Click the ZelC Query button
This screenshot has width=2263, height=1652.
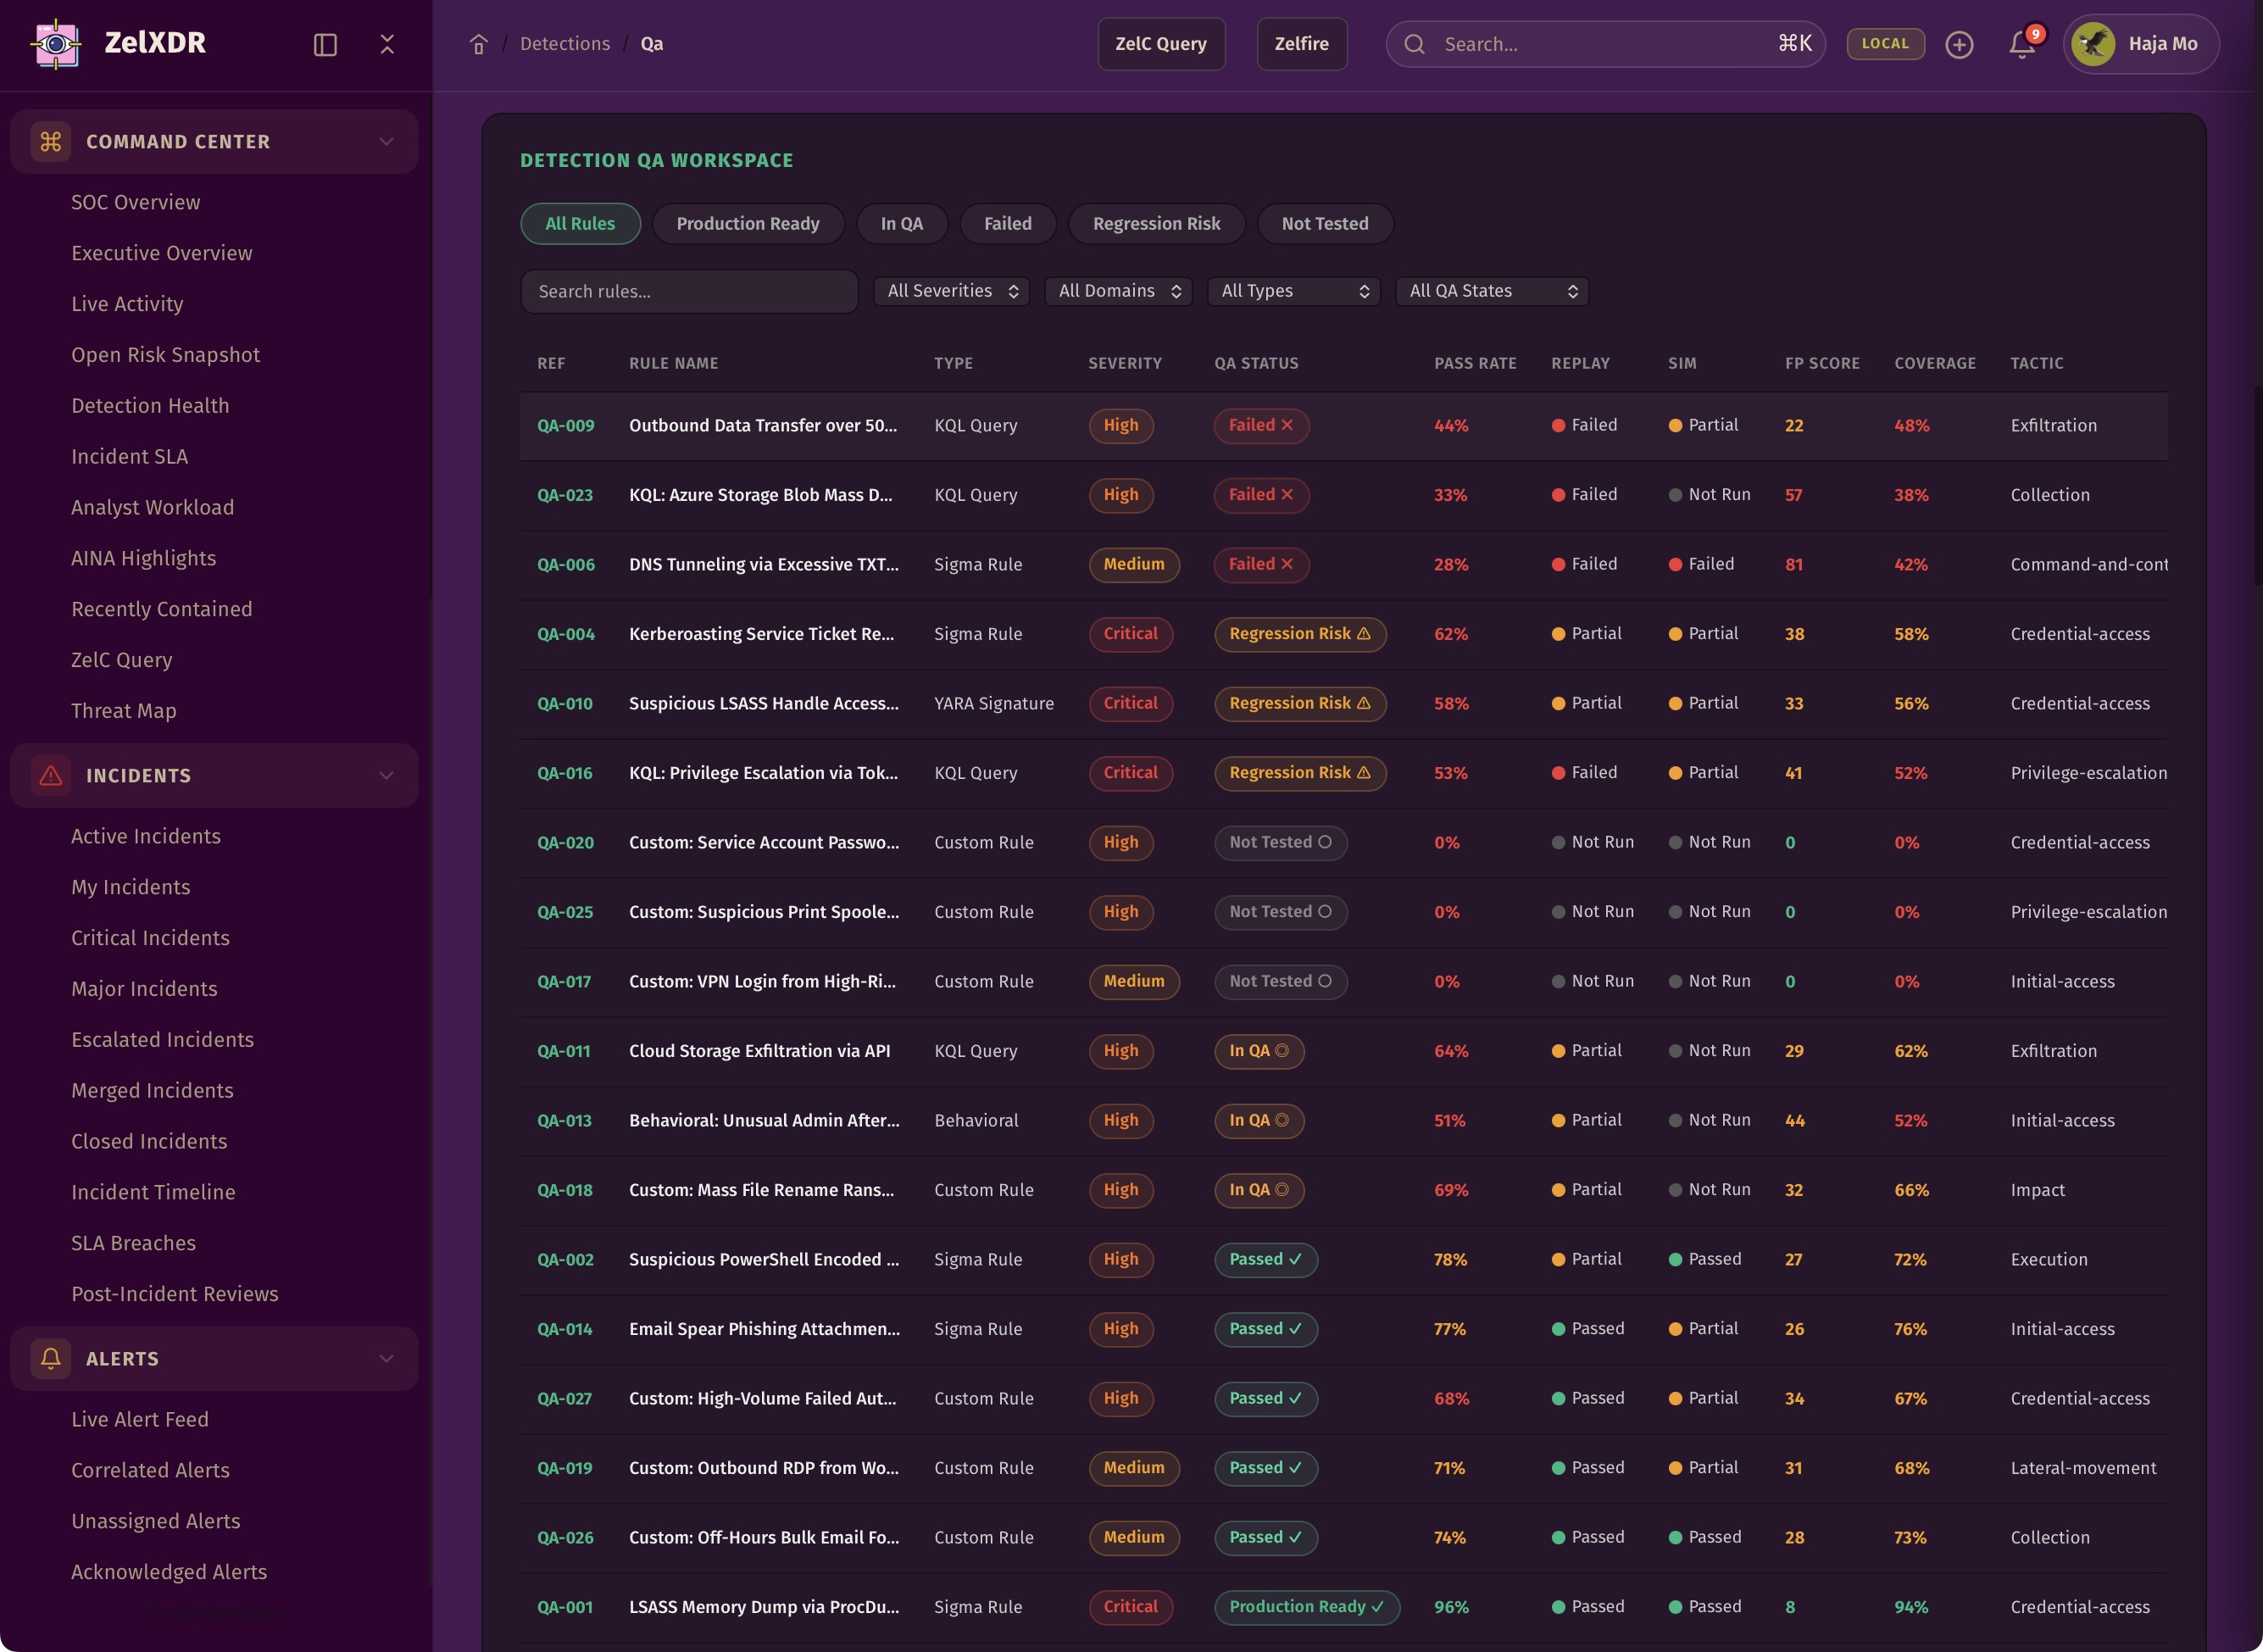(1160, 44)
